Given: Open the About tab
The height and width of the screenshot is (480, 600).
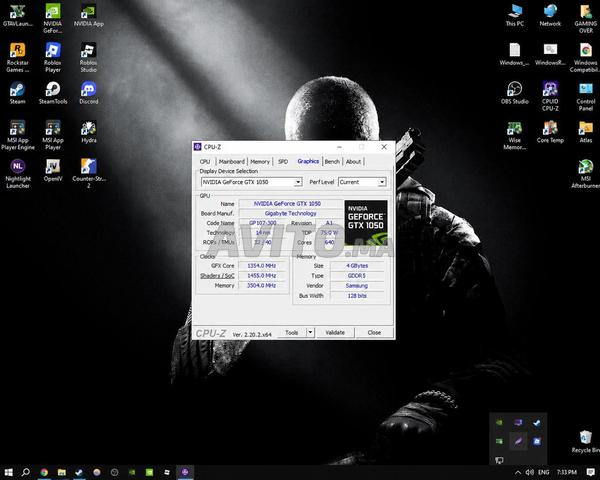Looking at the screenshot, I should 353,162.
